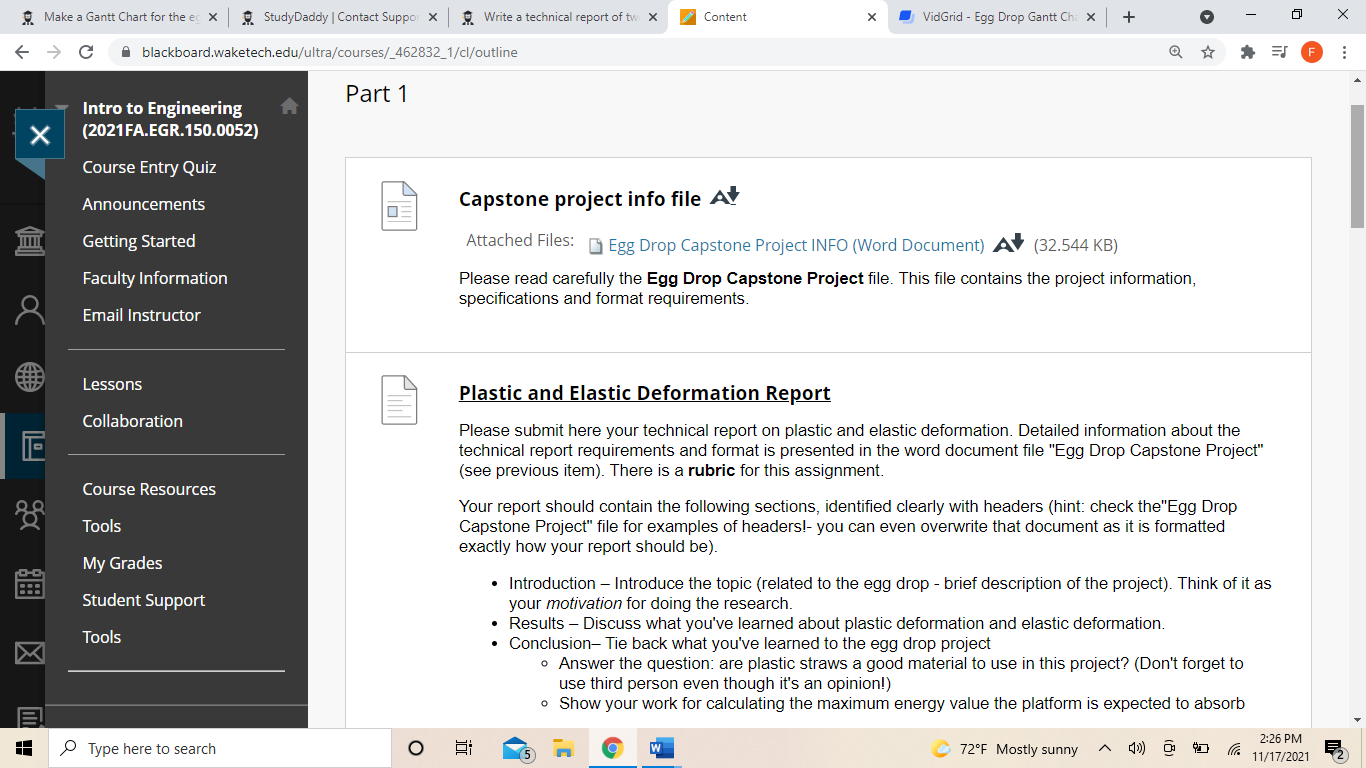This screenshot has width=1366, height=768.
Task: Click the home icon beside the course title
Action: [289, 106]
